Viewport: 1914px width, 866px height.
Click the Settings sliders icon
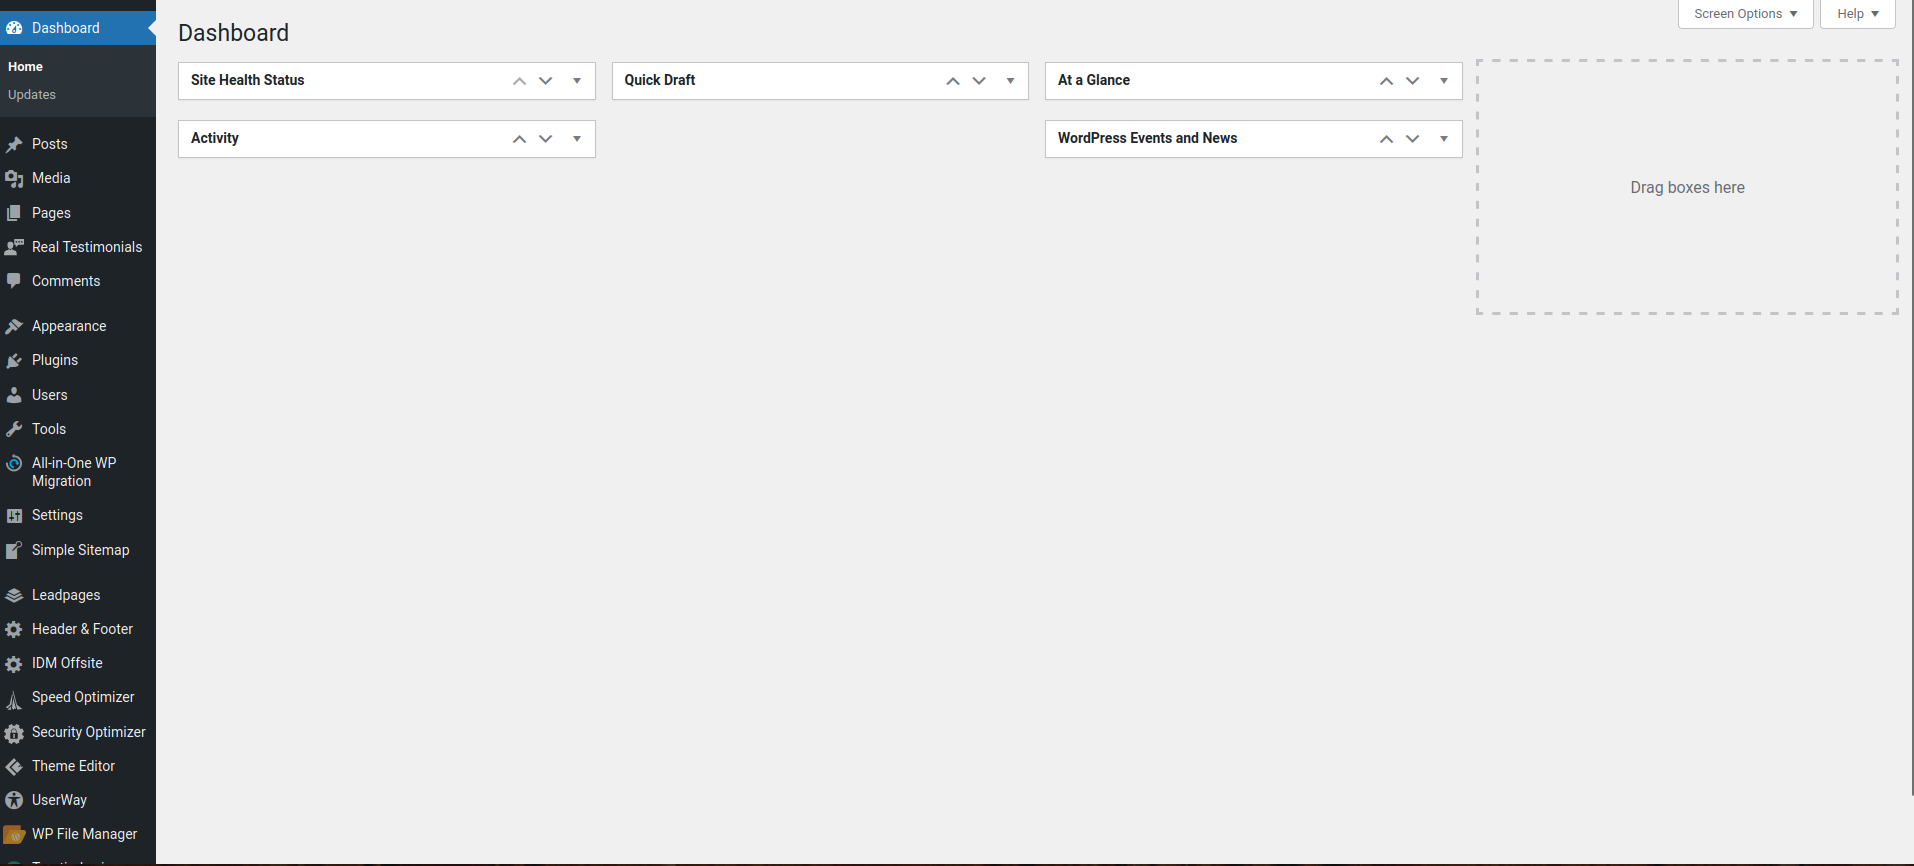click(x=14, y=516)
